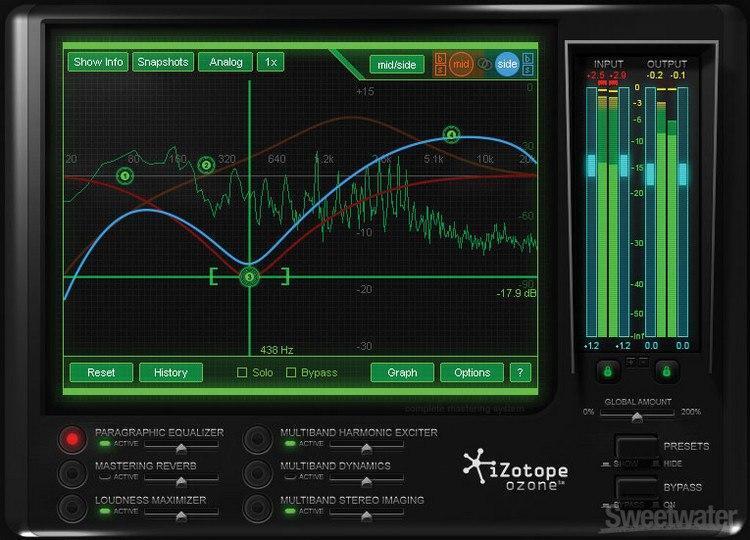Toggle Multiband Stereo Imaging ACTIVE indicator
Image resolution: width=750 pixels, height=540 pixels.
click(290, 511)
